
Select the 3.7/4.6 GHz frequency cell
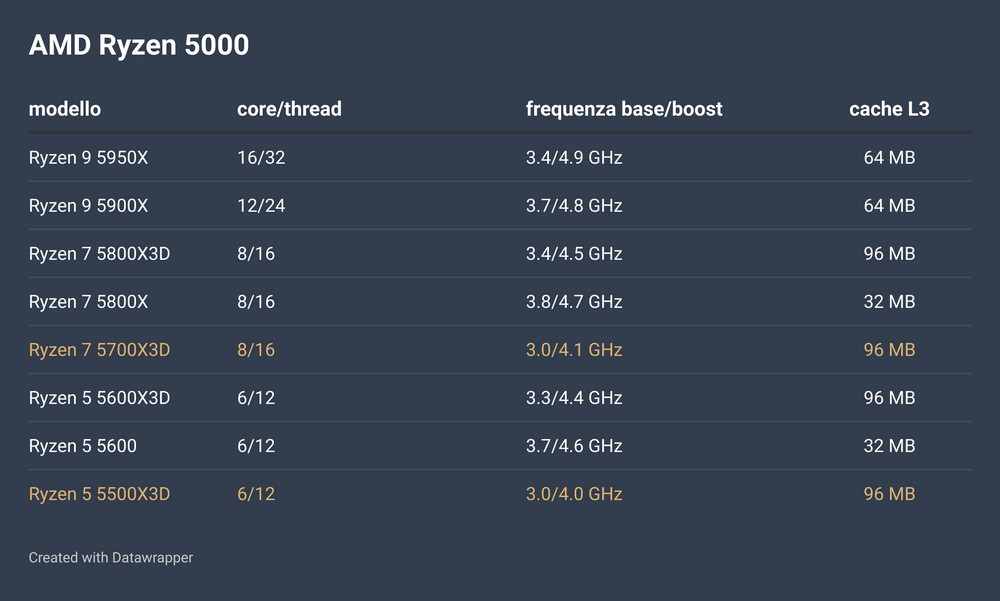coord(574,446)
